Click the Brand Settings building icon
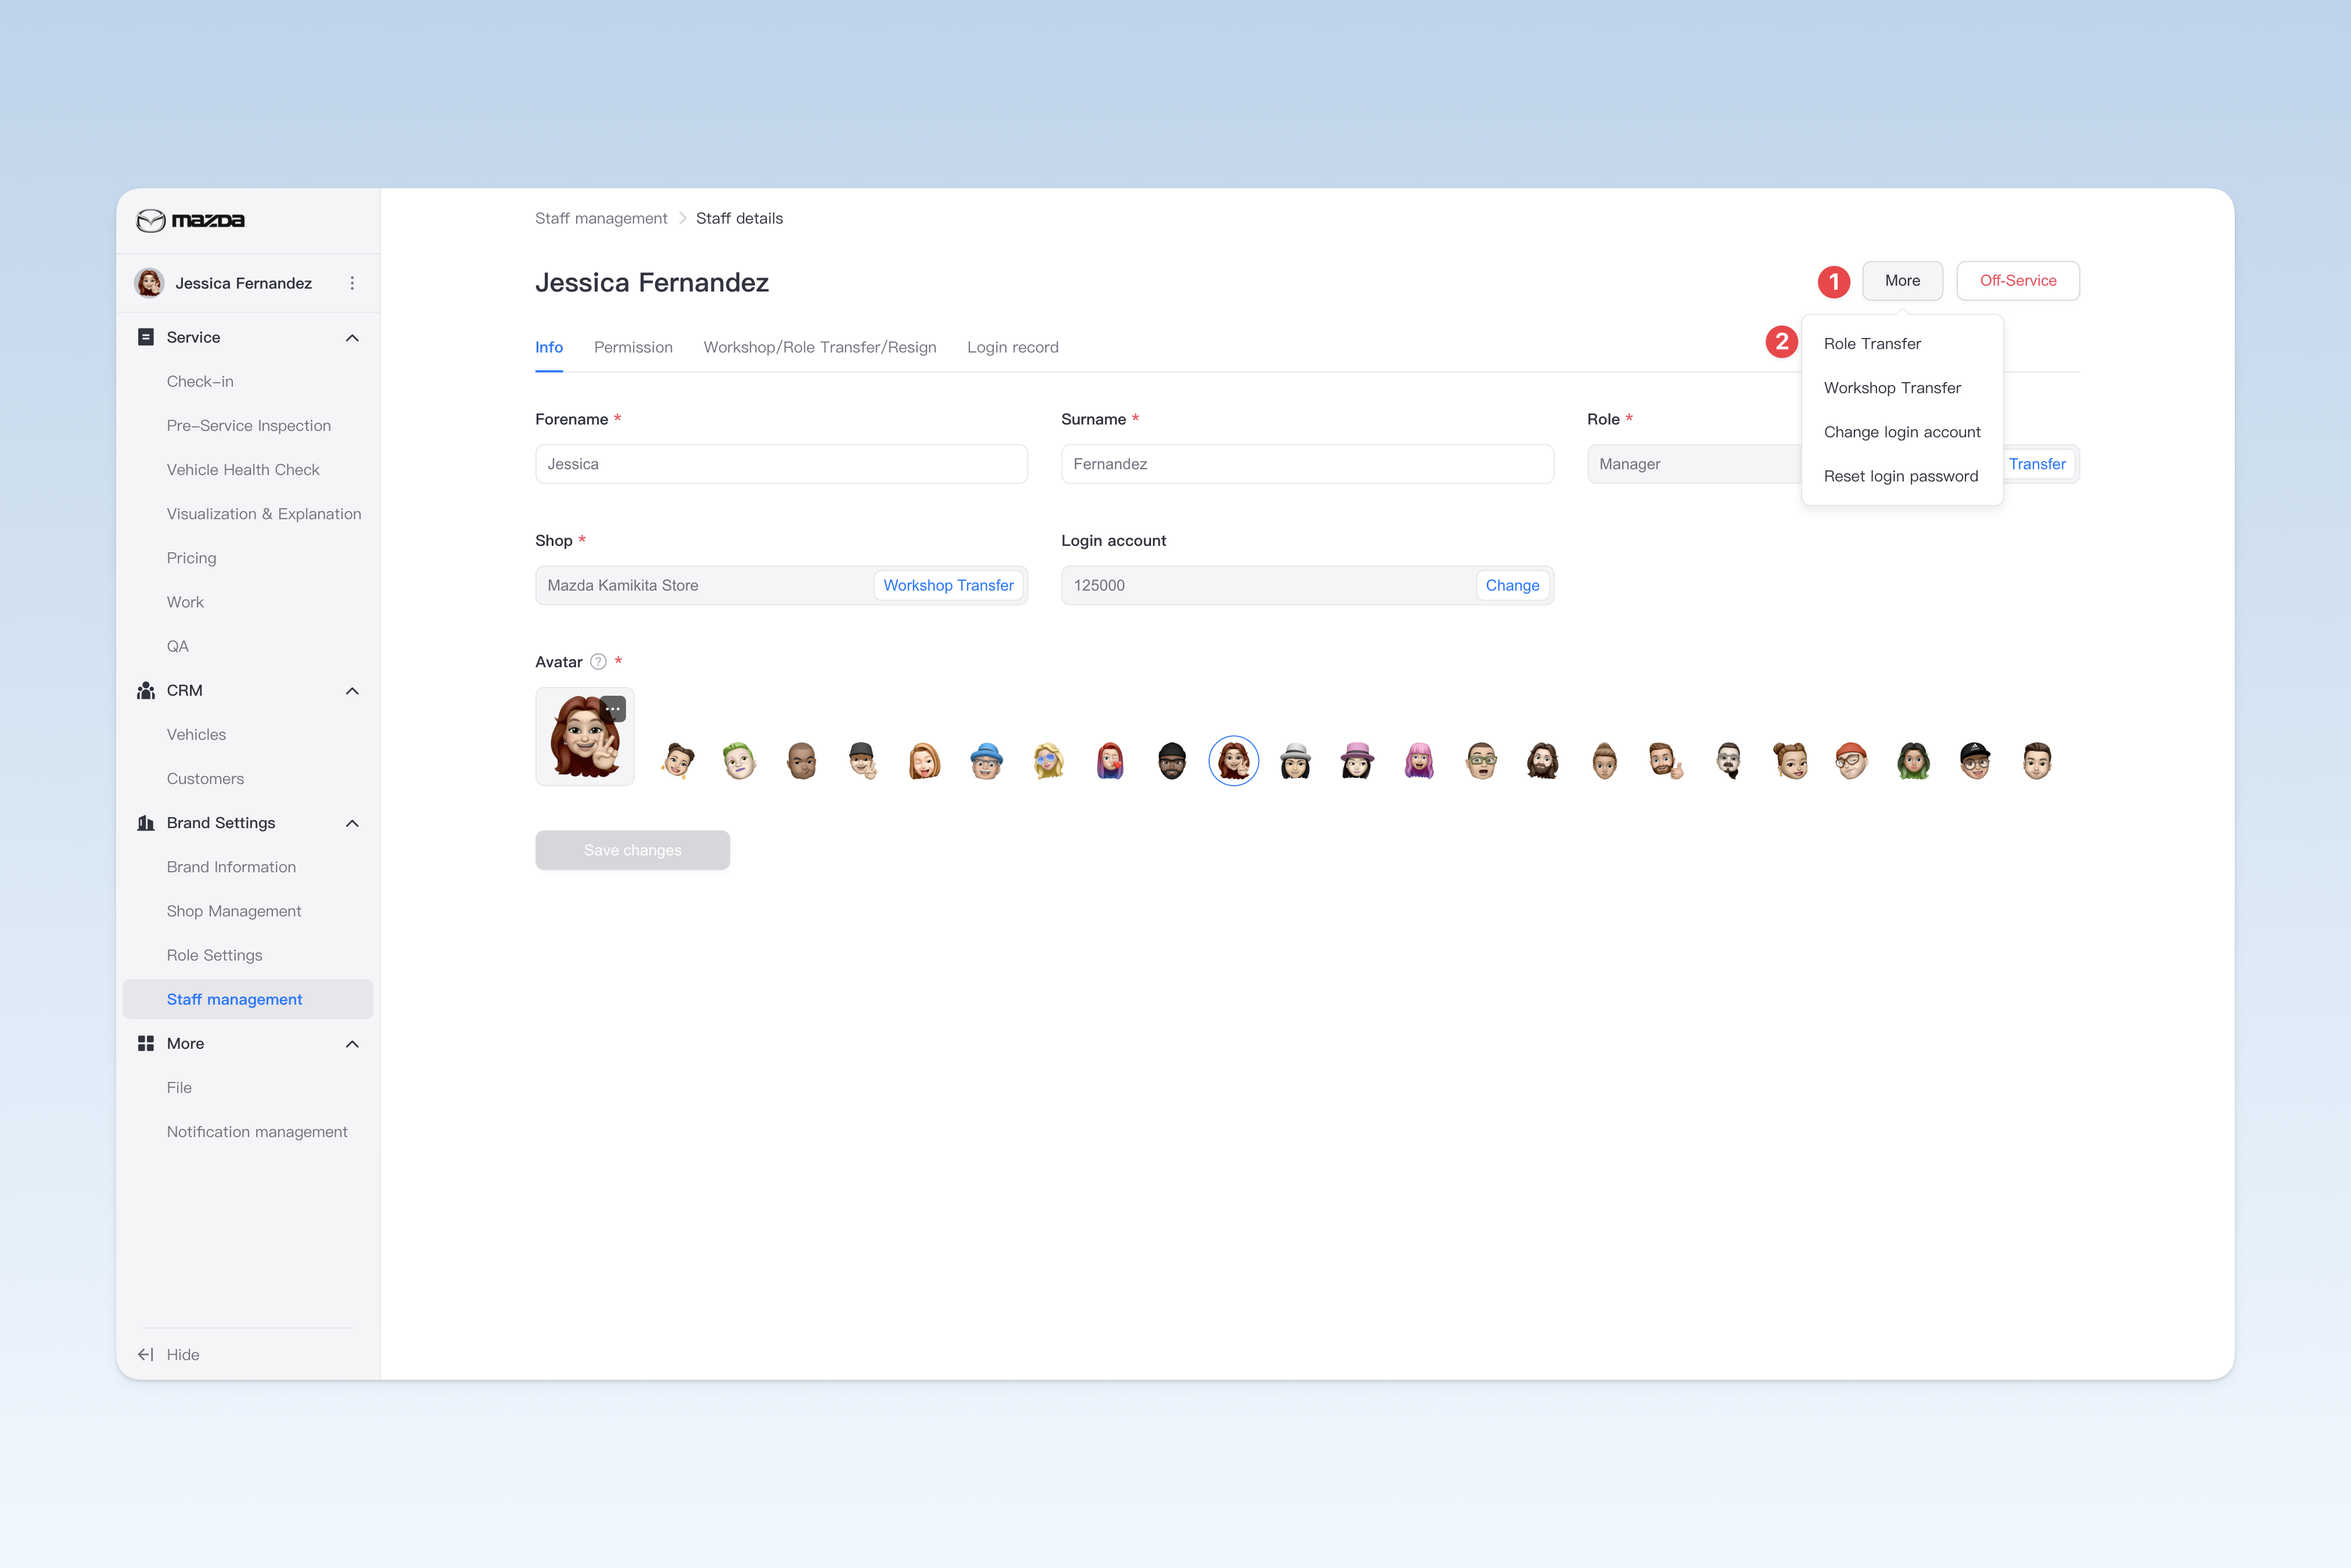 point(146,822)
